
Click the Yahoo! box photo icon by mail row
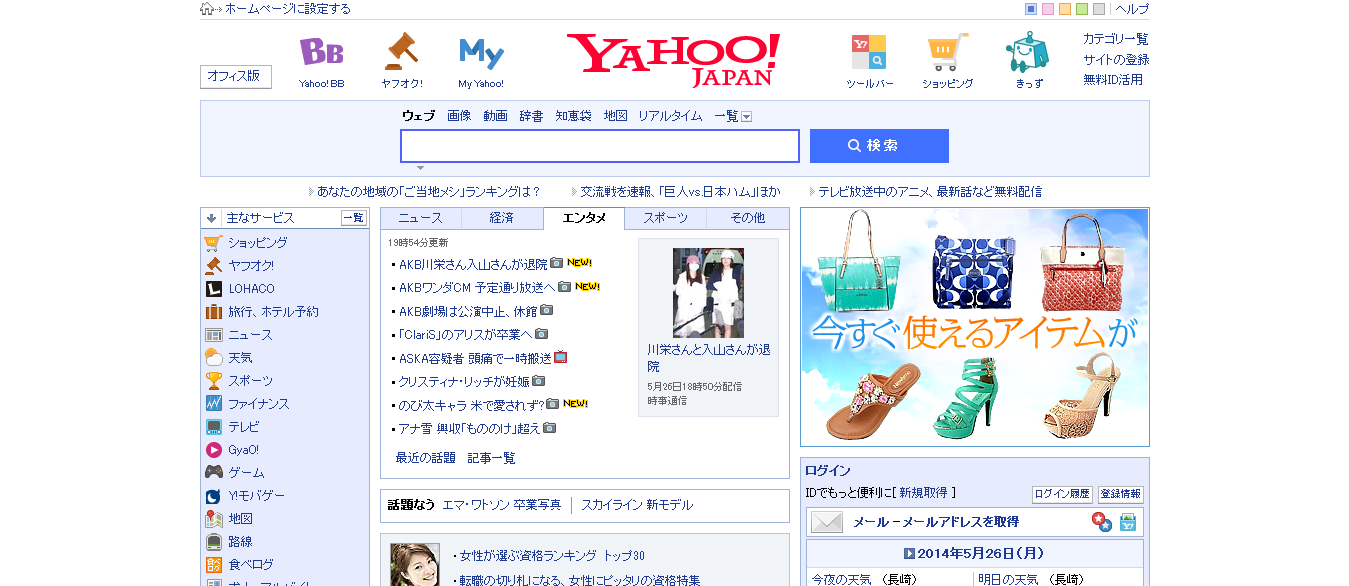click(x=1128, y=522)
